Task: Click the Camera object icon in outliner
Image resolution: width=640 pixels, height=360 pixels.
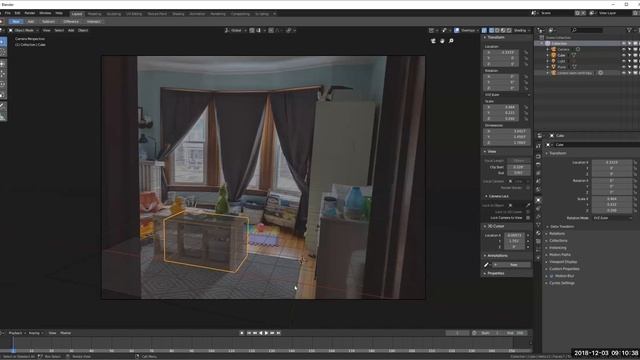Action: pyautogui.click(x=553, y=49)
